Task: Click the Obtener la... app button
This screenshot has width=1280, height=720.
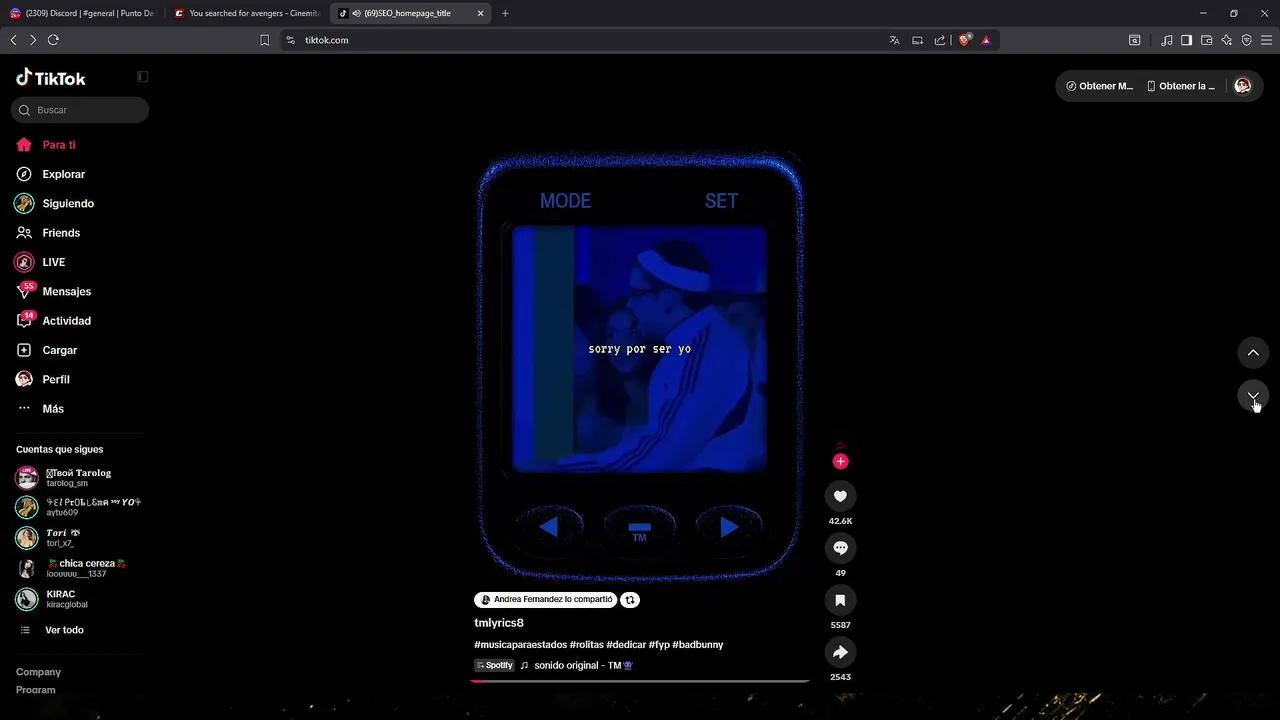Action: point(1181,86)
